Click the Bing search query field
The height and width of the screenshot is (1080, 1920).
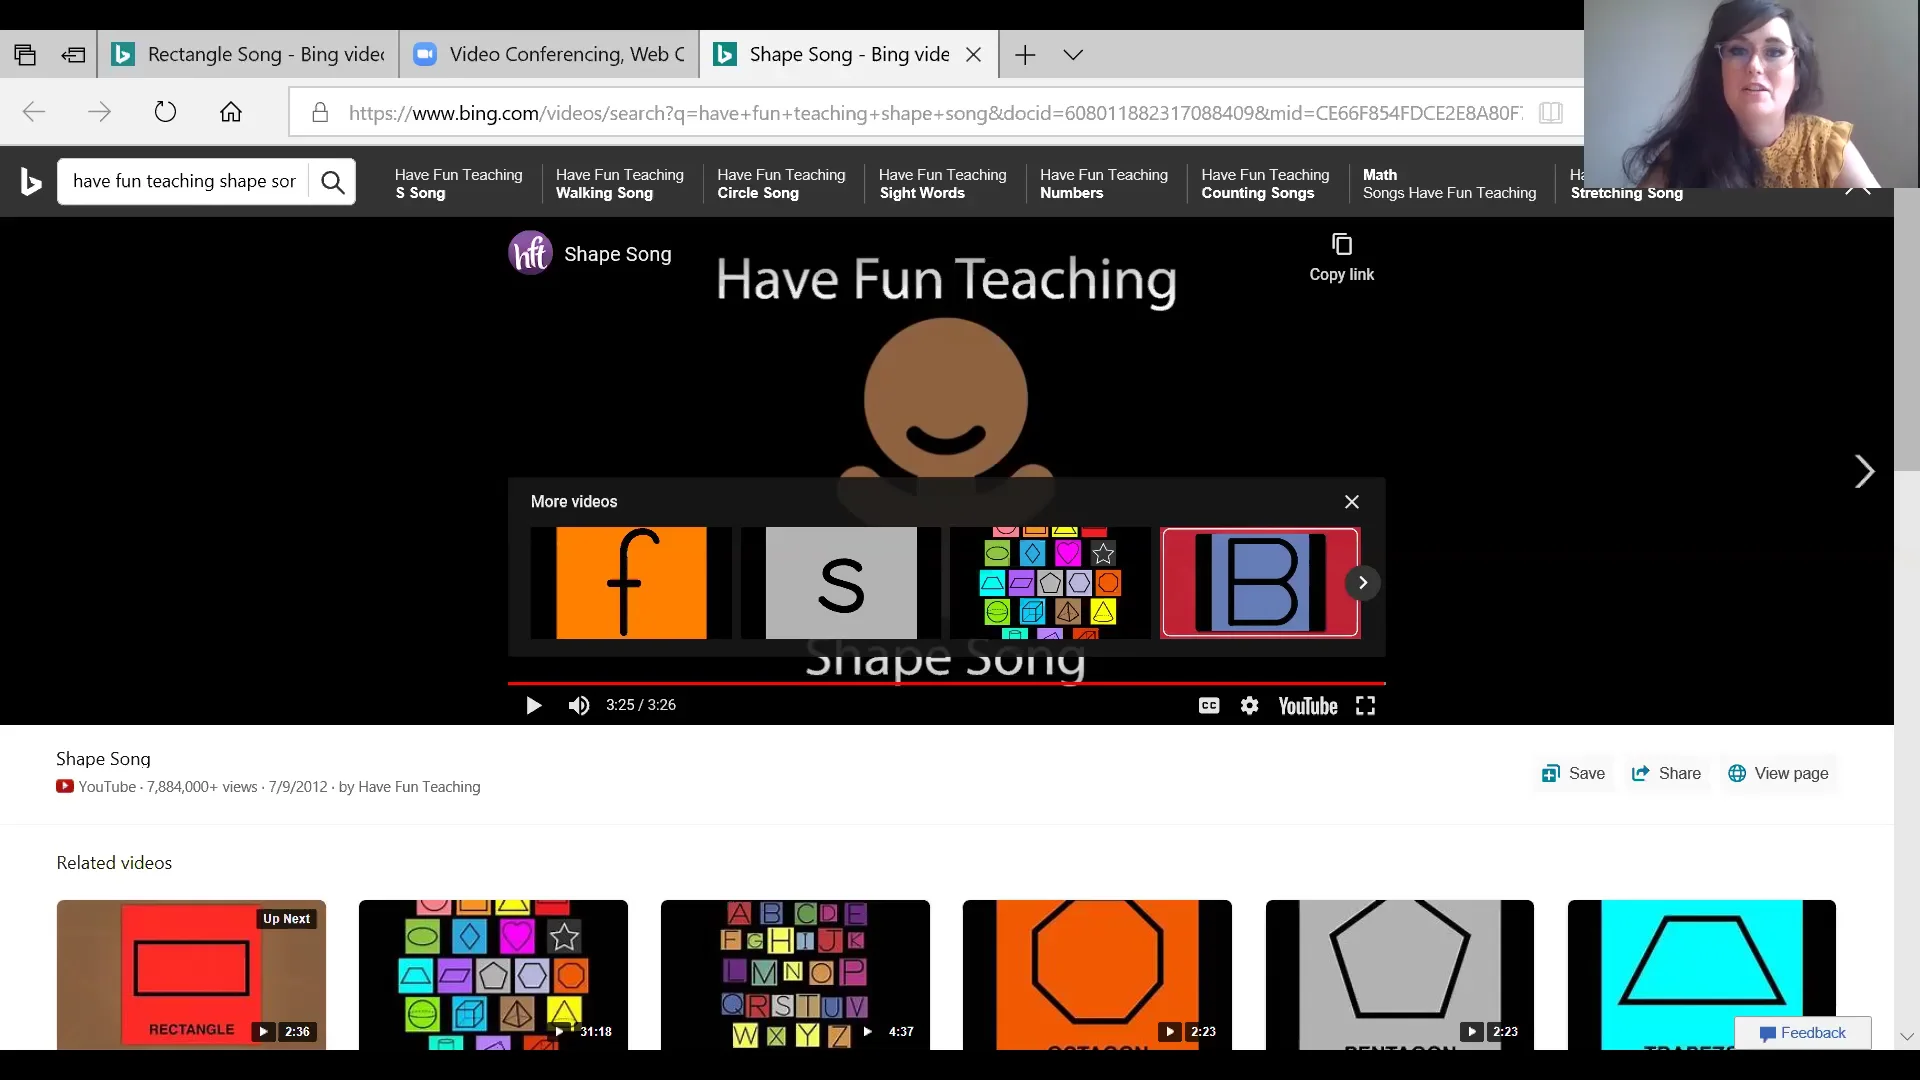(184, 182)
